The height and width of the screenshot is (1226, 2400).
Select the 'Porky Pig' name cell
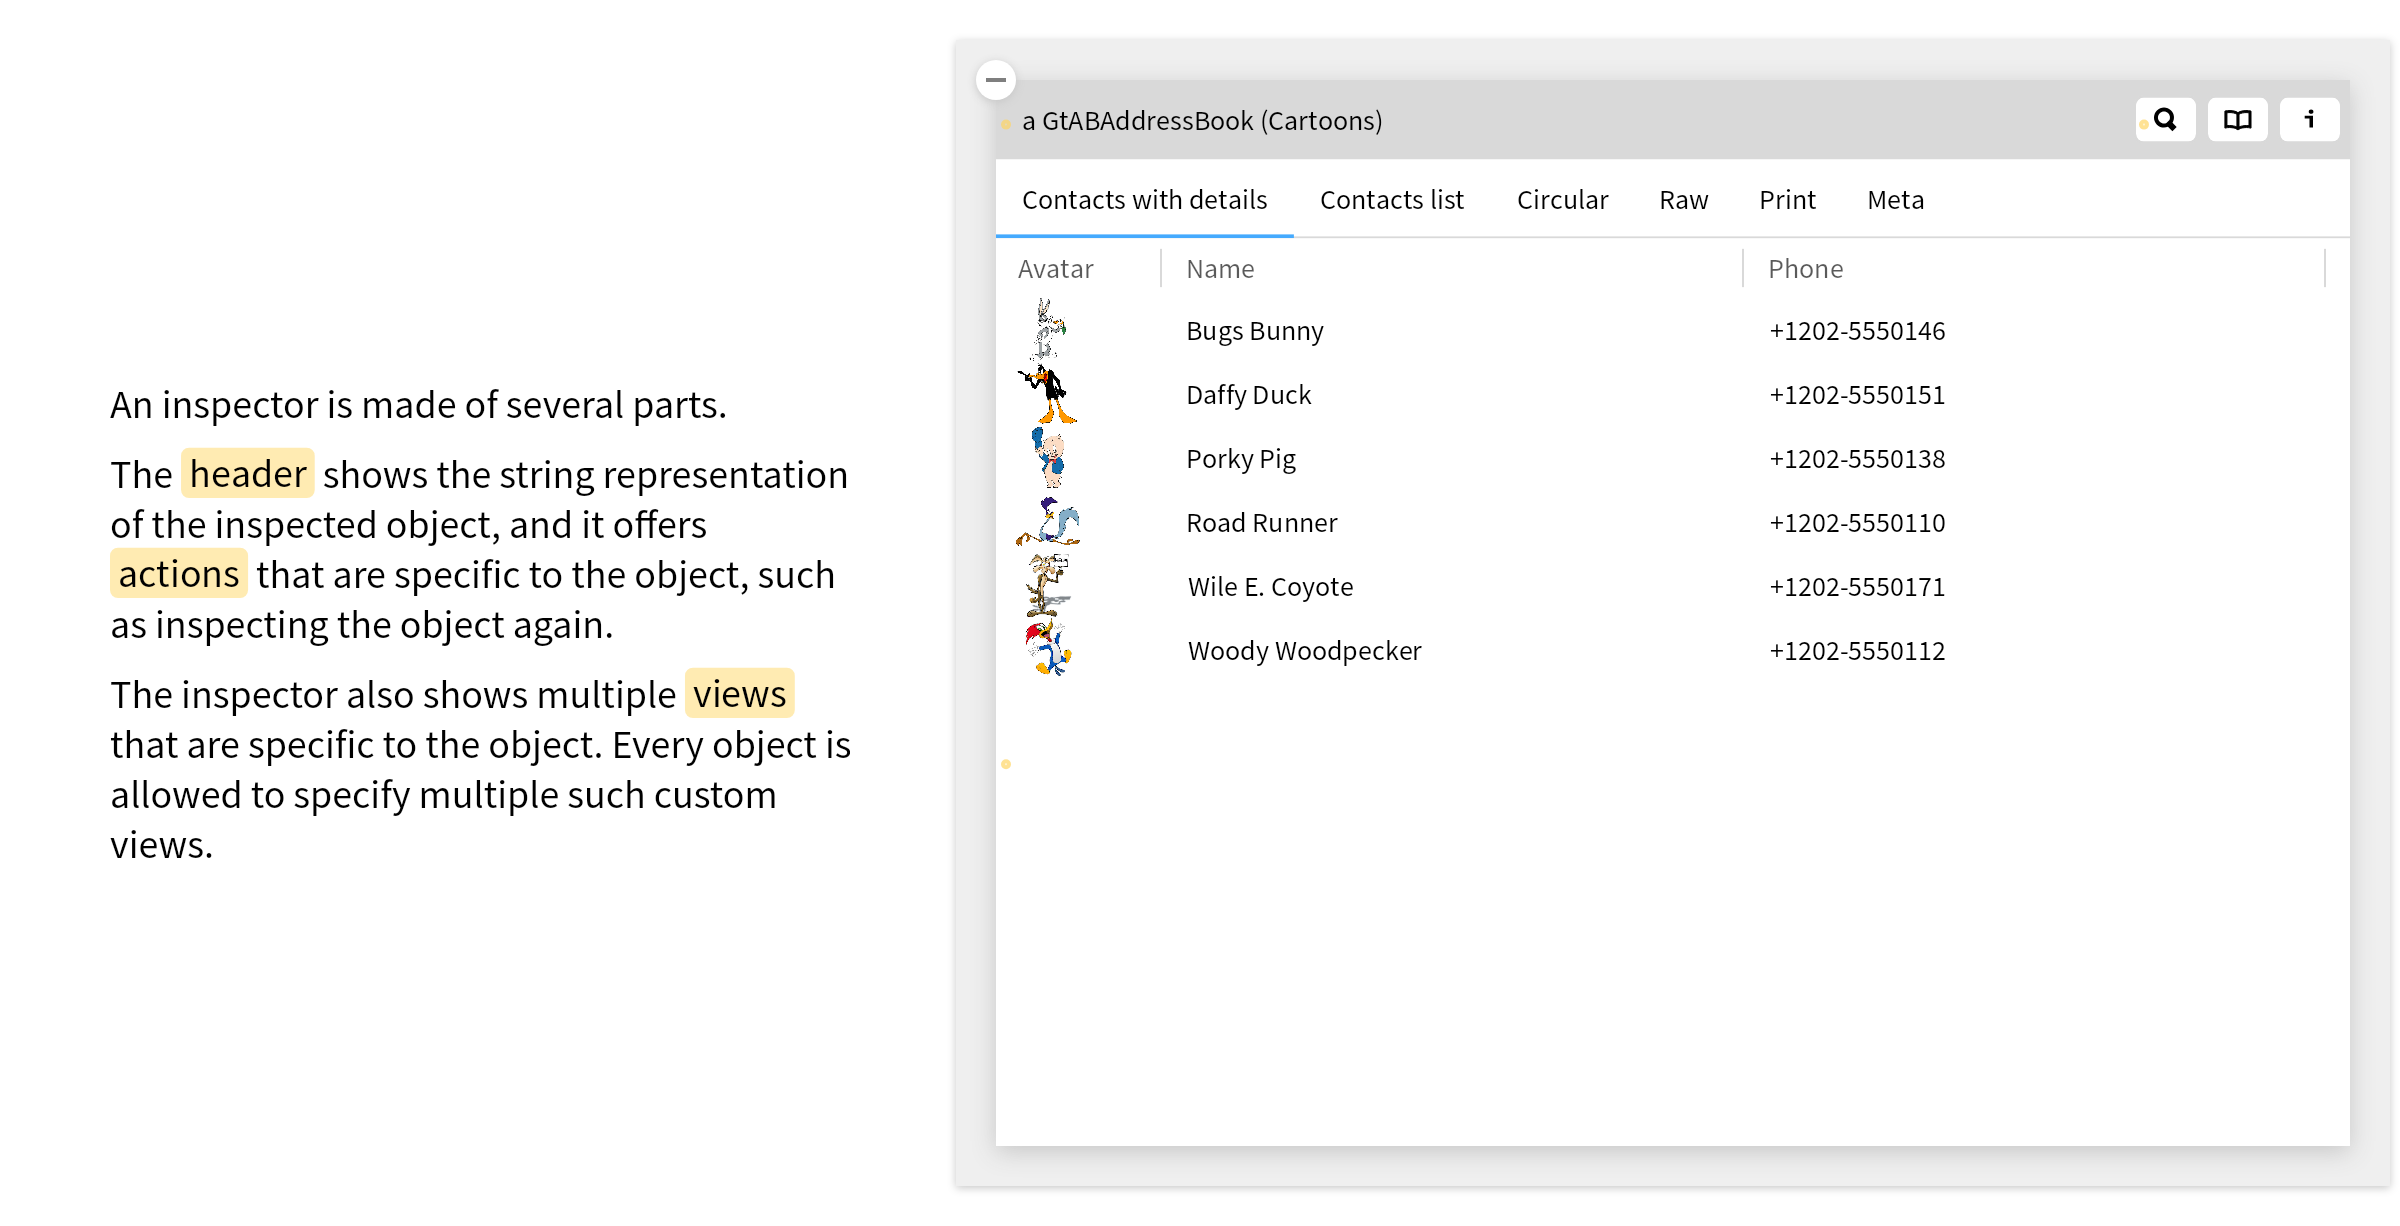click(1241, 459)
